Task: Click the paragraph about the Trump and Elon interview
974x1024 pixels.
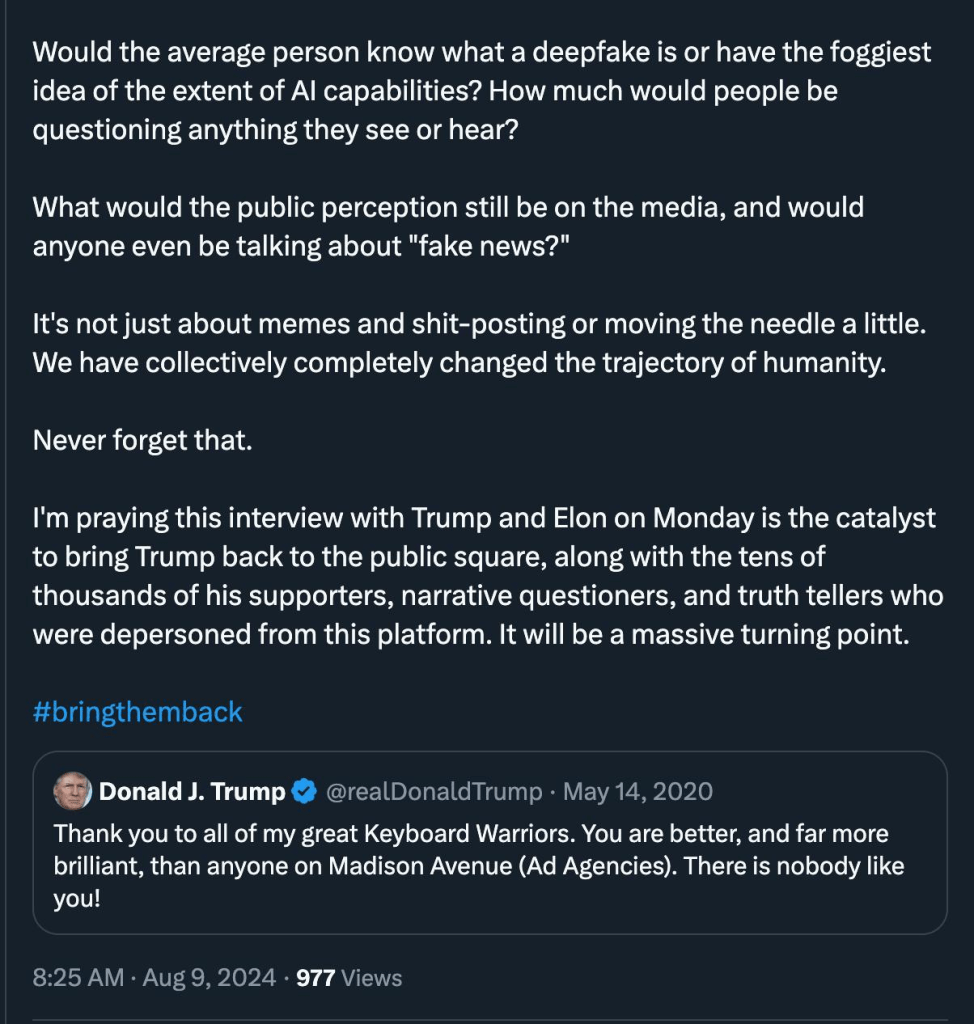Action: pyautogui.click(x=487, y=576)
